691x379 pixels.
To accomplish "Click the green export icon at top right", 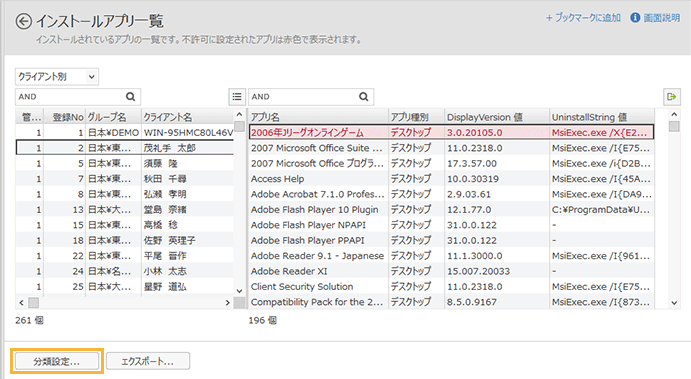I will pos(672,97).
